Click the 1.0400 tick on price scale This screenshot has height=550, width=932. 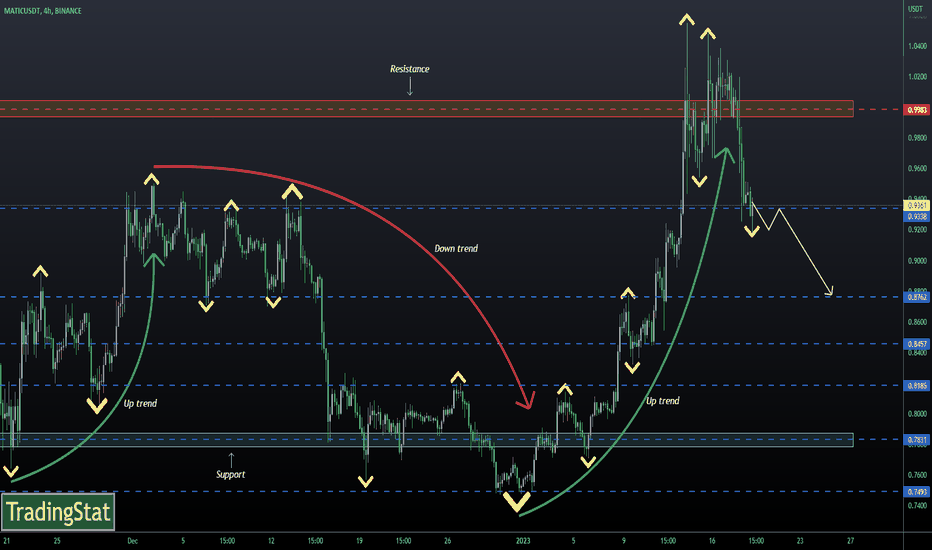click(917, 46)
